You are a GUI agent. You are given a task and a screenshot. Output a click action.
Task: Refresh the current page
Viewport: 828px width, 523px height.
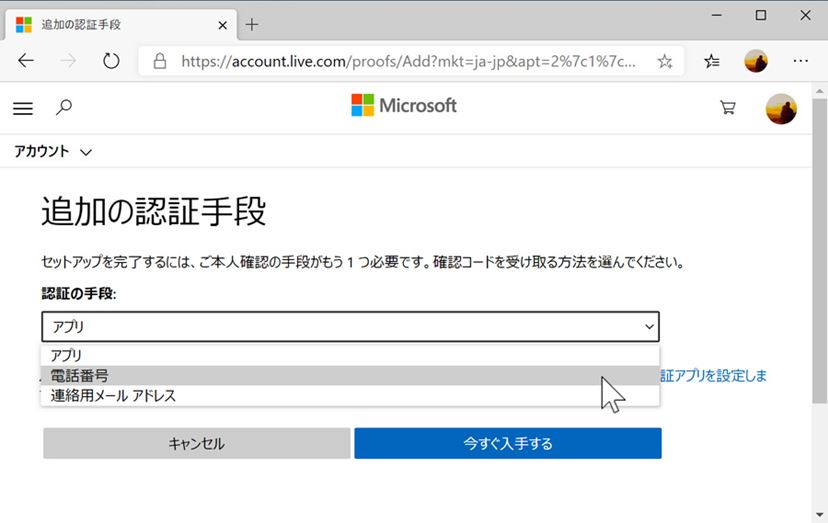pyautogui.click(x=111, y=61)
